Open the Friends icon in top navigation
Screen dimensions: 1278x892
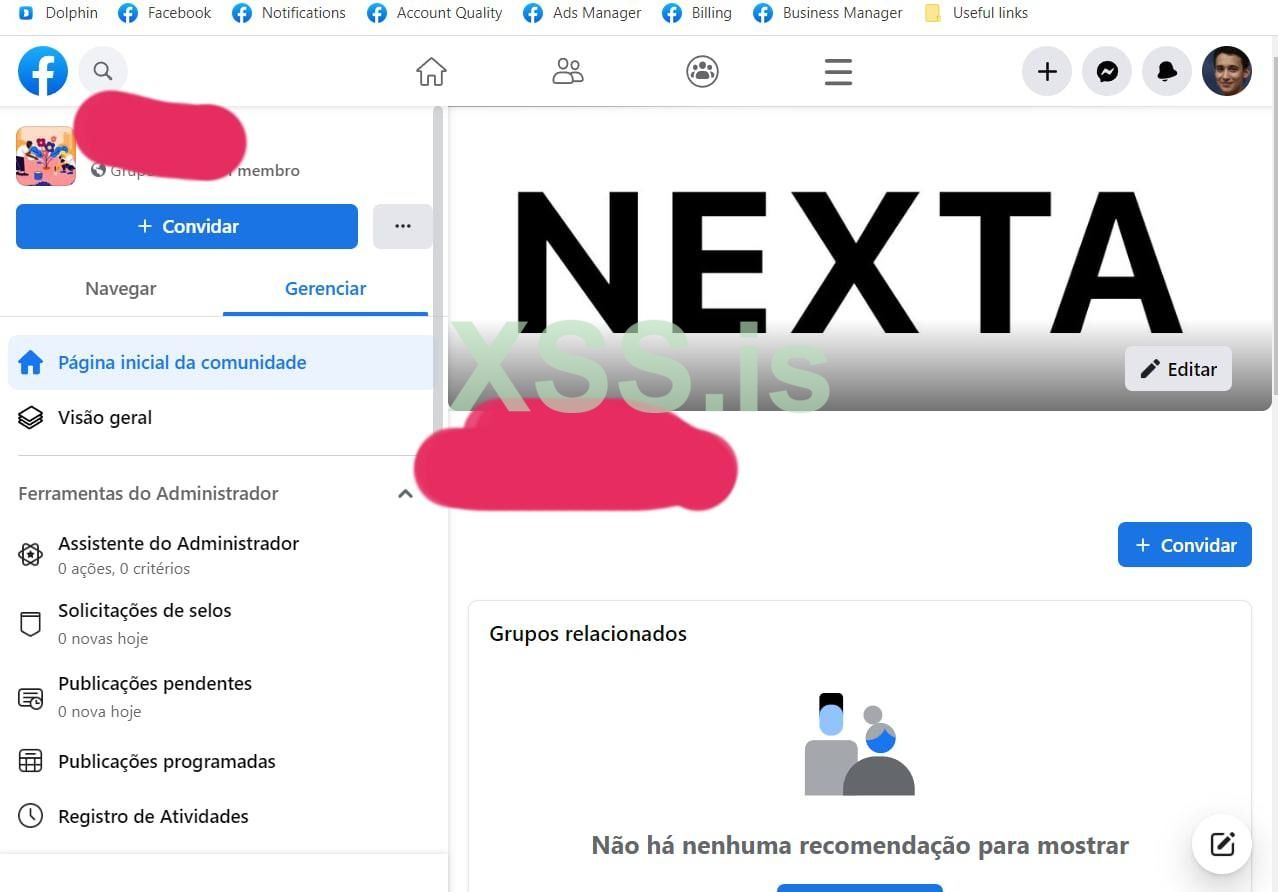tap(568, 72)
